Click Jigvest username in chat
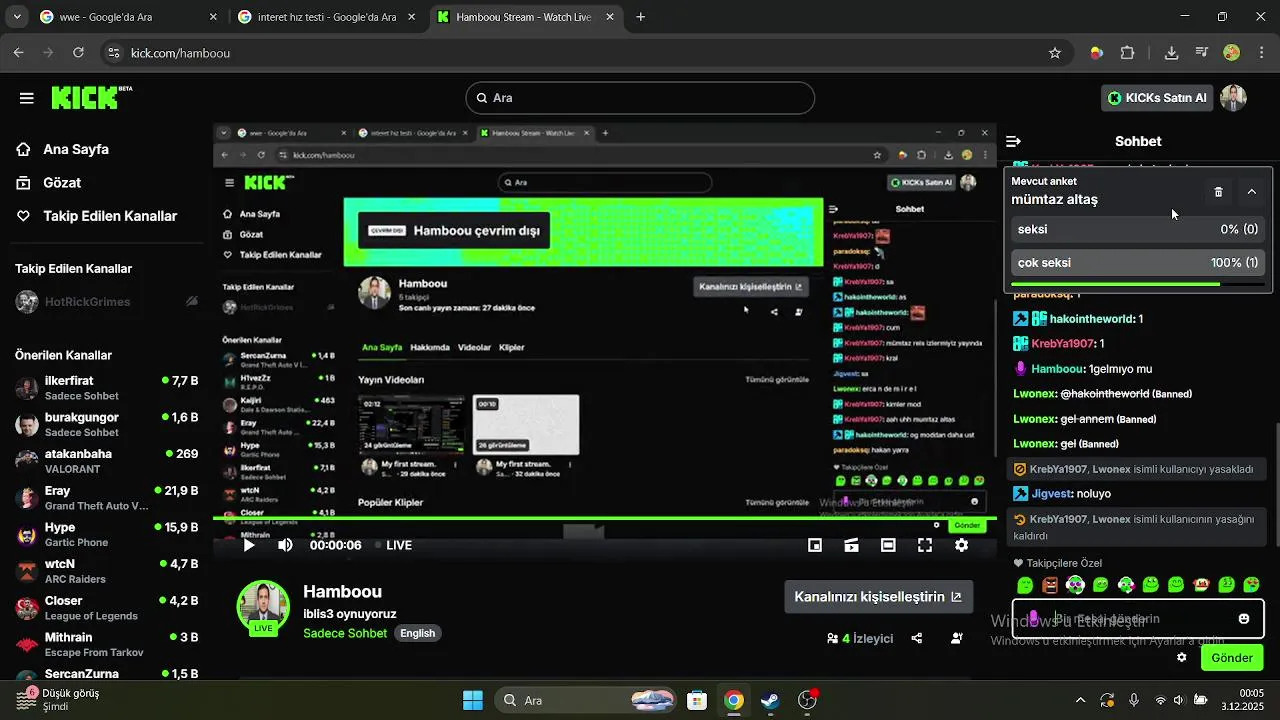1280x720 pixels. 1051,494
